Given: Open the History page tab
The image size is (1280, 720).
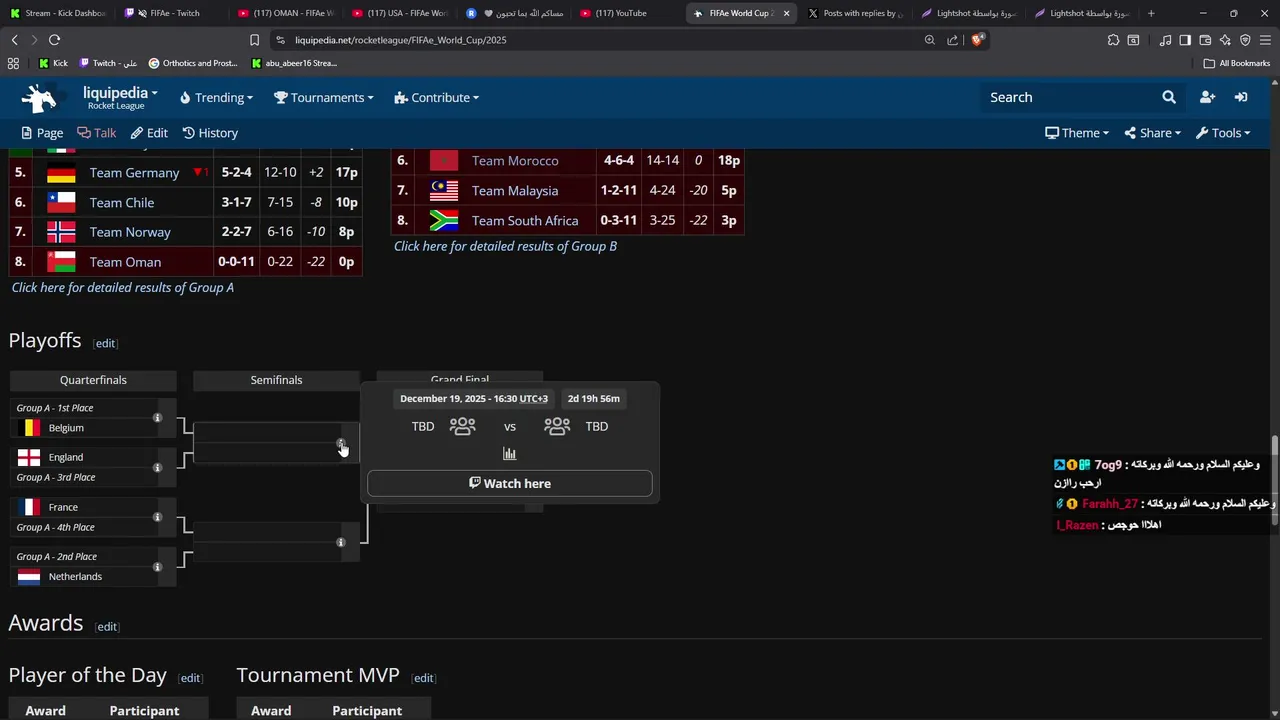Looking at the screenshot, I should [210, 133].
